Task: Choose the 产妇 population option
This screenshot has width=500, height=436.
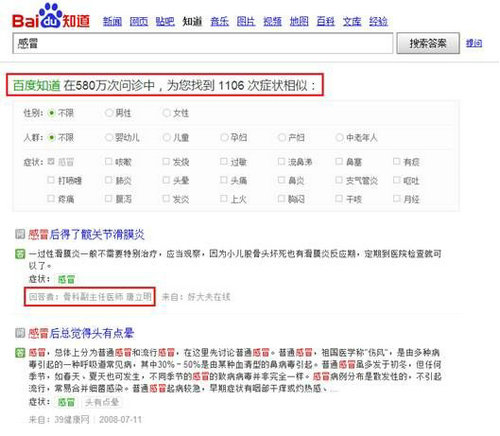Action: coord(282,137)
